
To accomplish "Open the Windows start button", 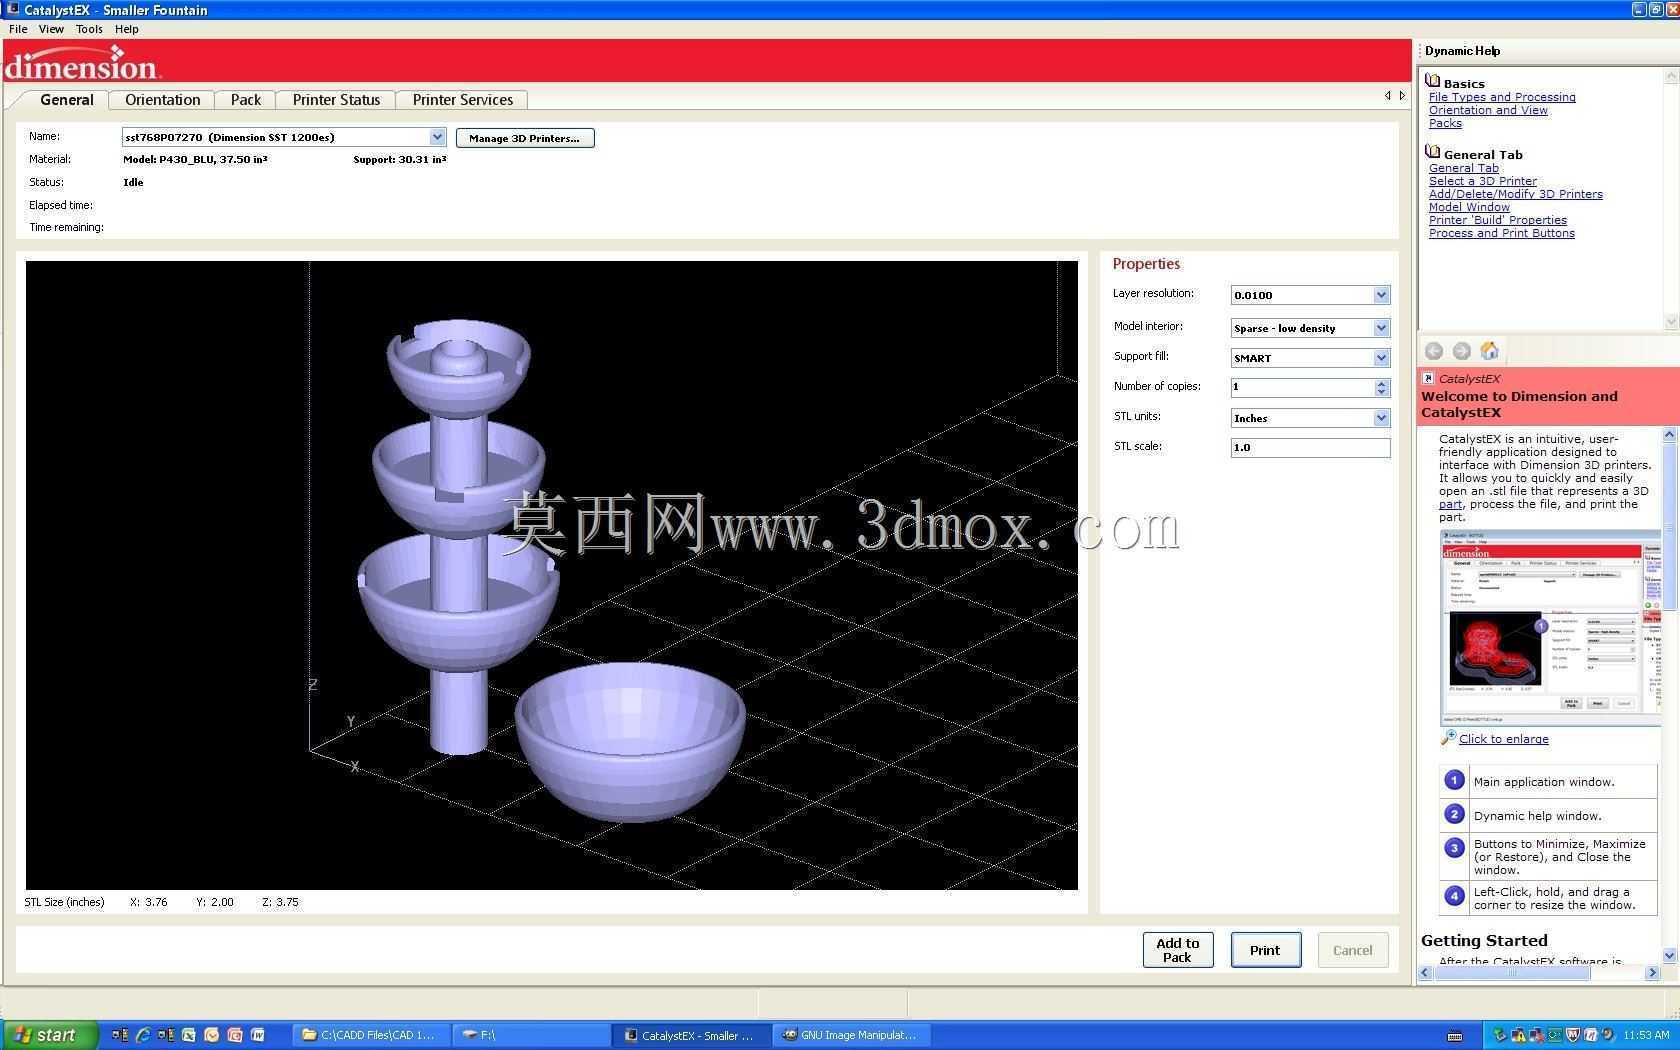I will (x=50, y=1035).
